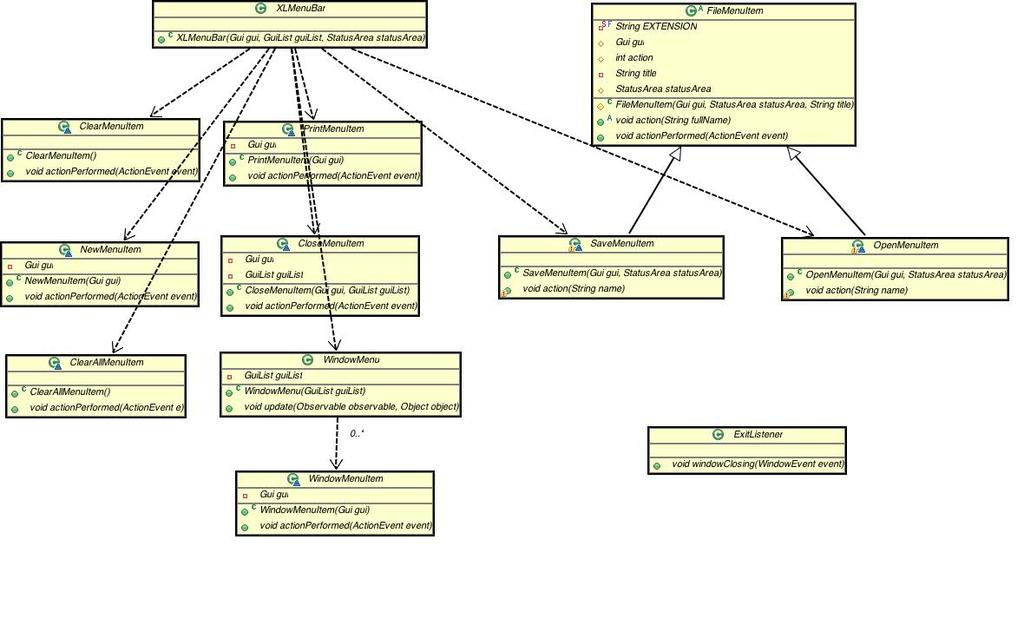This screenshot has height=625, width=1024.
Task: Click 'void action(String fullName)' method text
Action: tap(673, 120)
